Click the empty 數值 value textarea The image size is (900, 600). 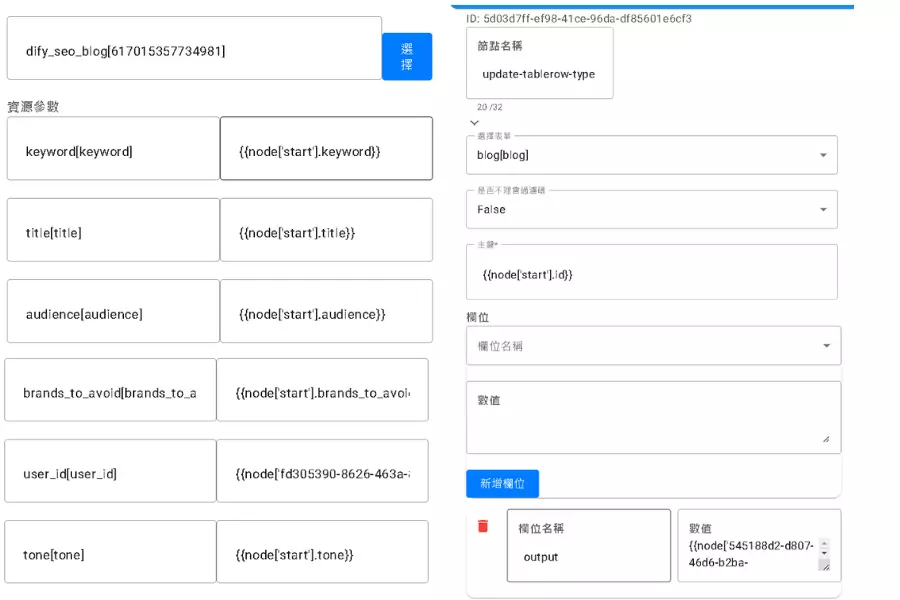(653, 420)
